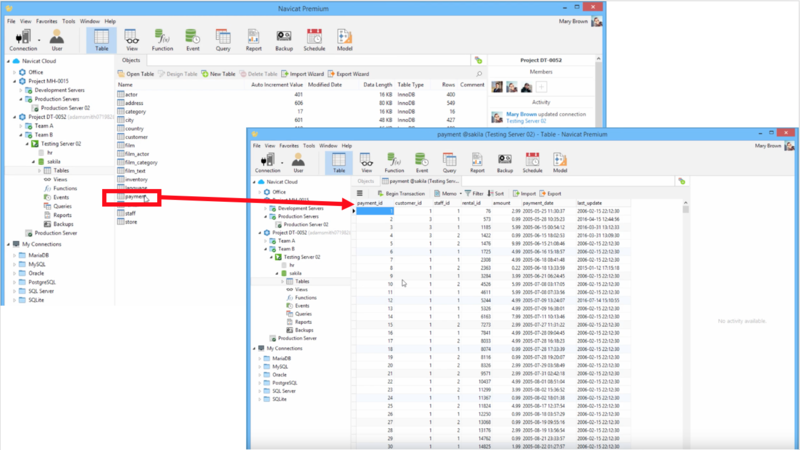Screen dimensions: 800x450
Task: Click Begin Transaction in payment window
Action: pyautogui.click(x=401, y=194)
